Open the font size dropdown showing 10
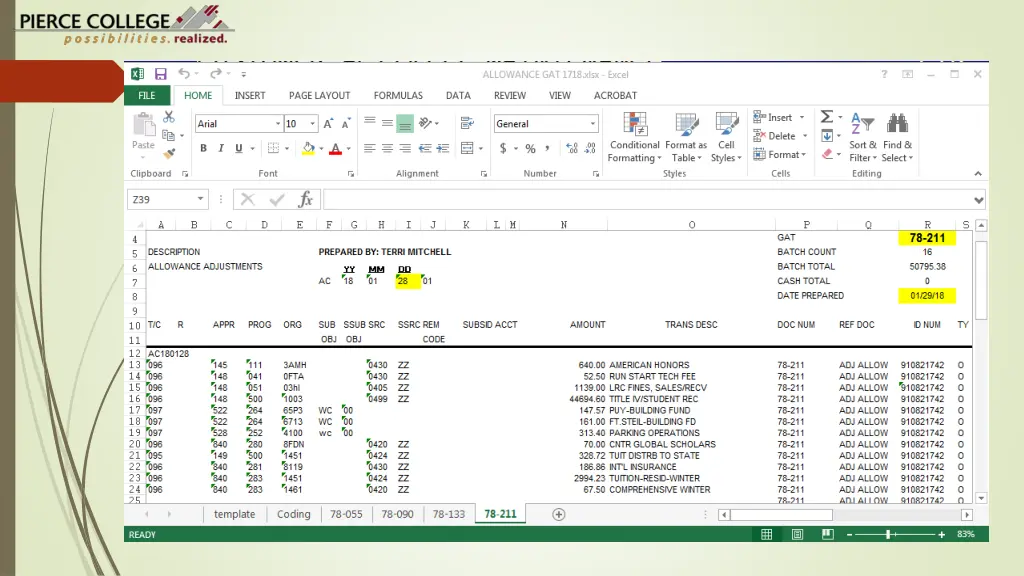Image resolution: width=1024 pixels, height=576 pixels. coord(312,123)
